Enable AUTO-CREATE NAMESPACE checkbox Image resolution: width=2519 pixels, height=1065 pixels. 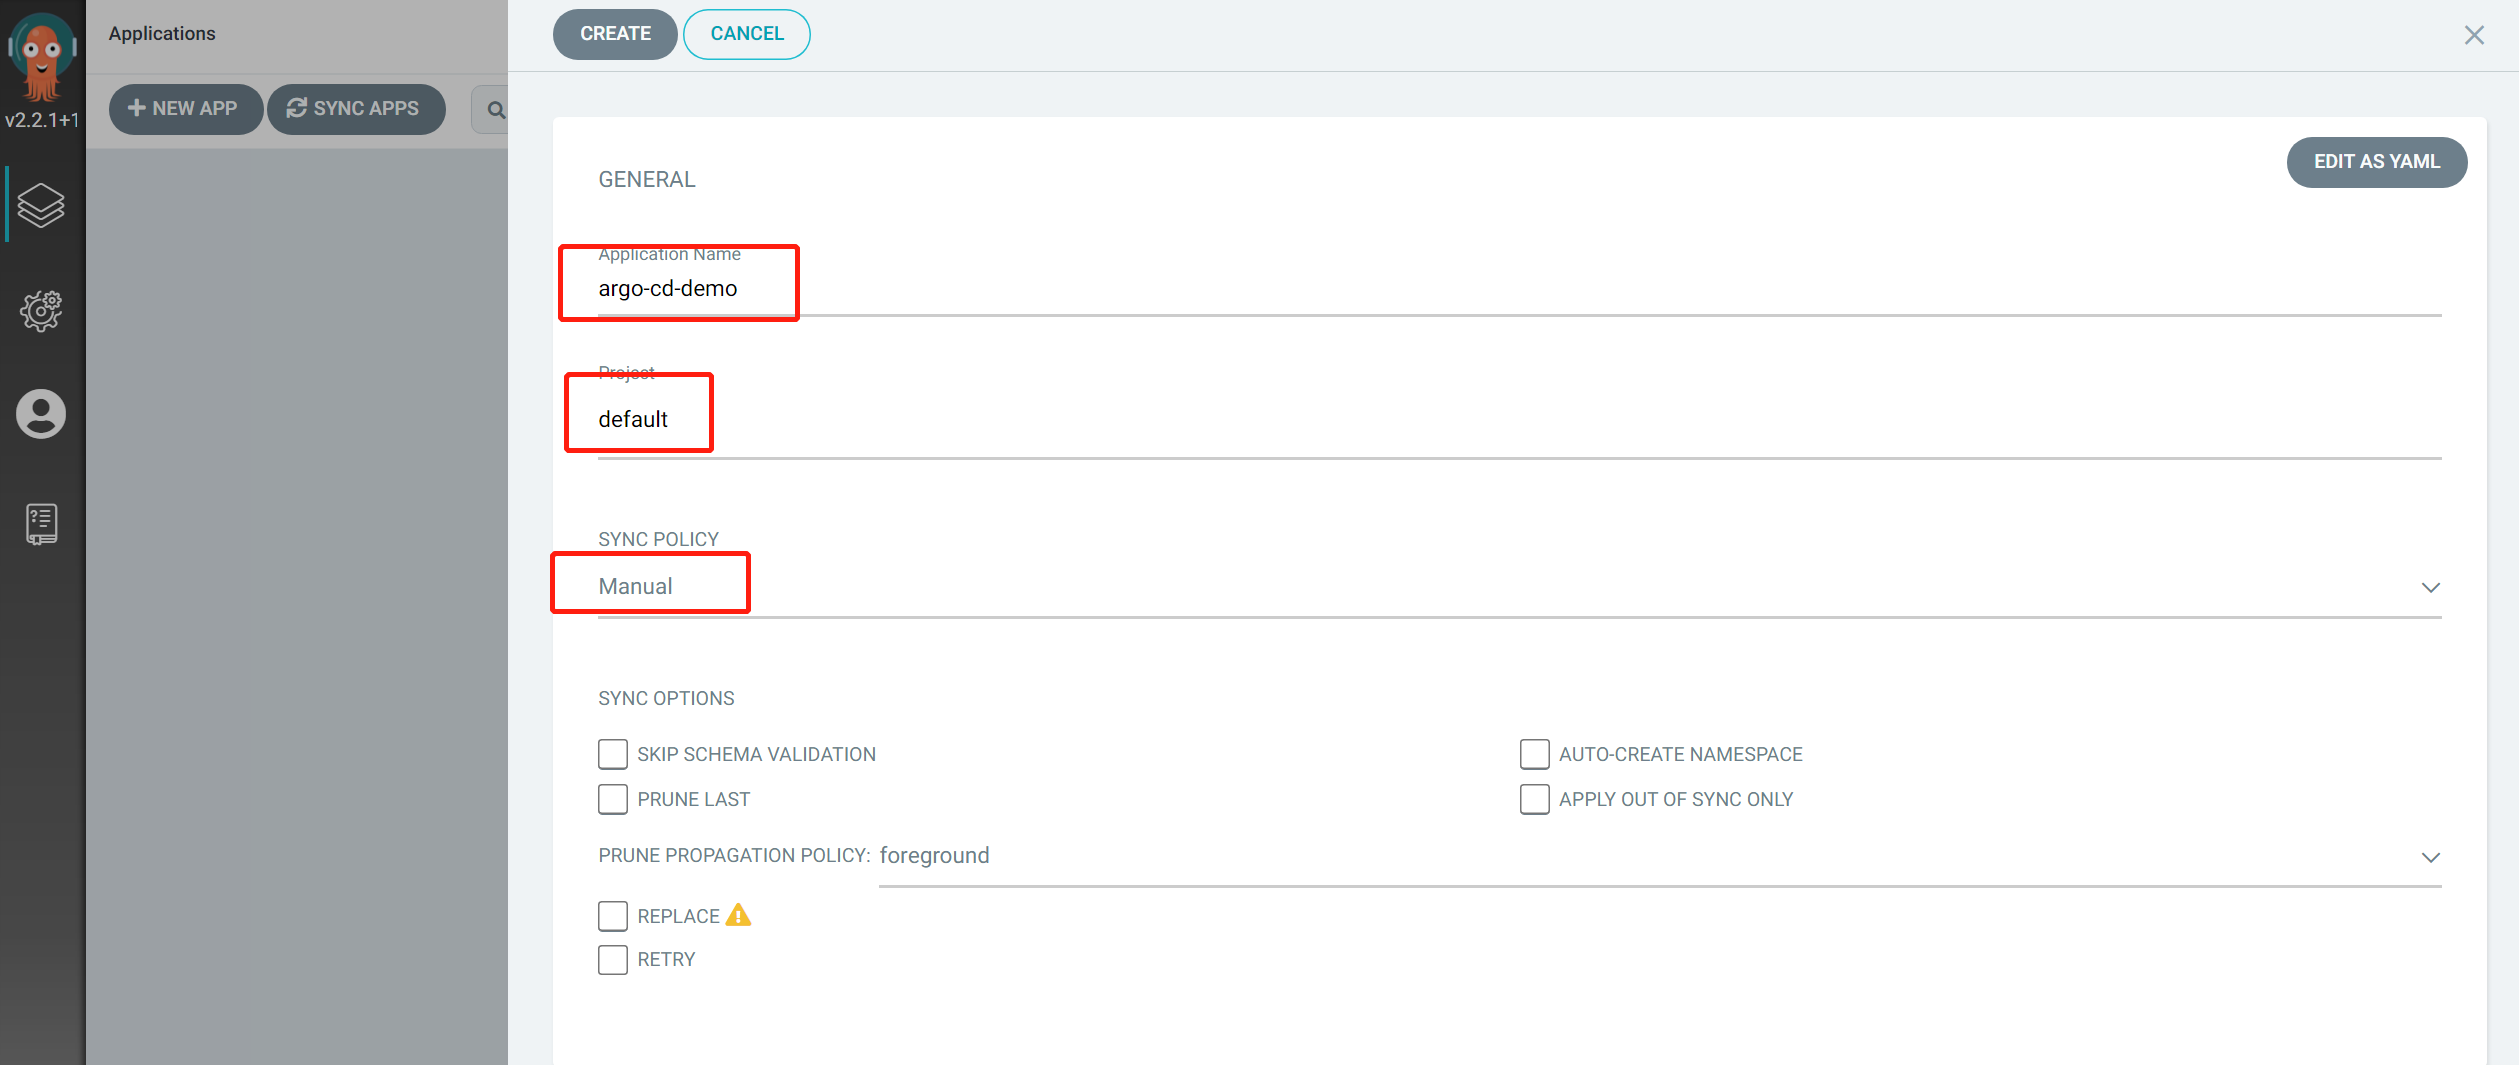[1534, 754]
